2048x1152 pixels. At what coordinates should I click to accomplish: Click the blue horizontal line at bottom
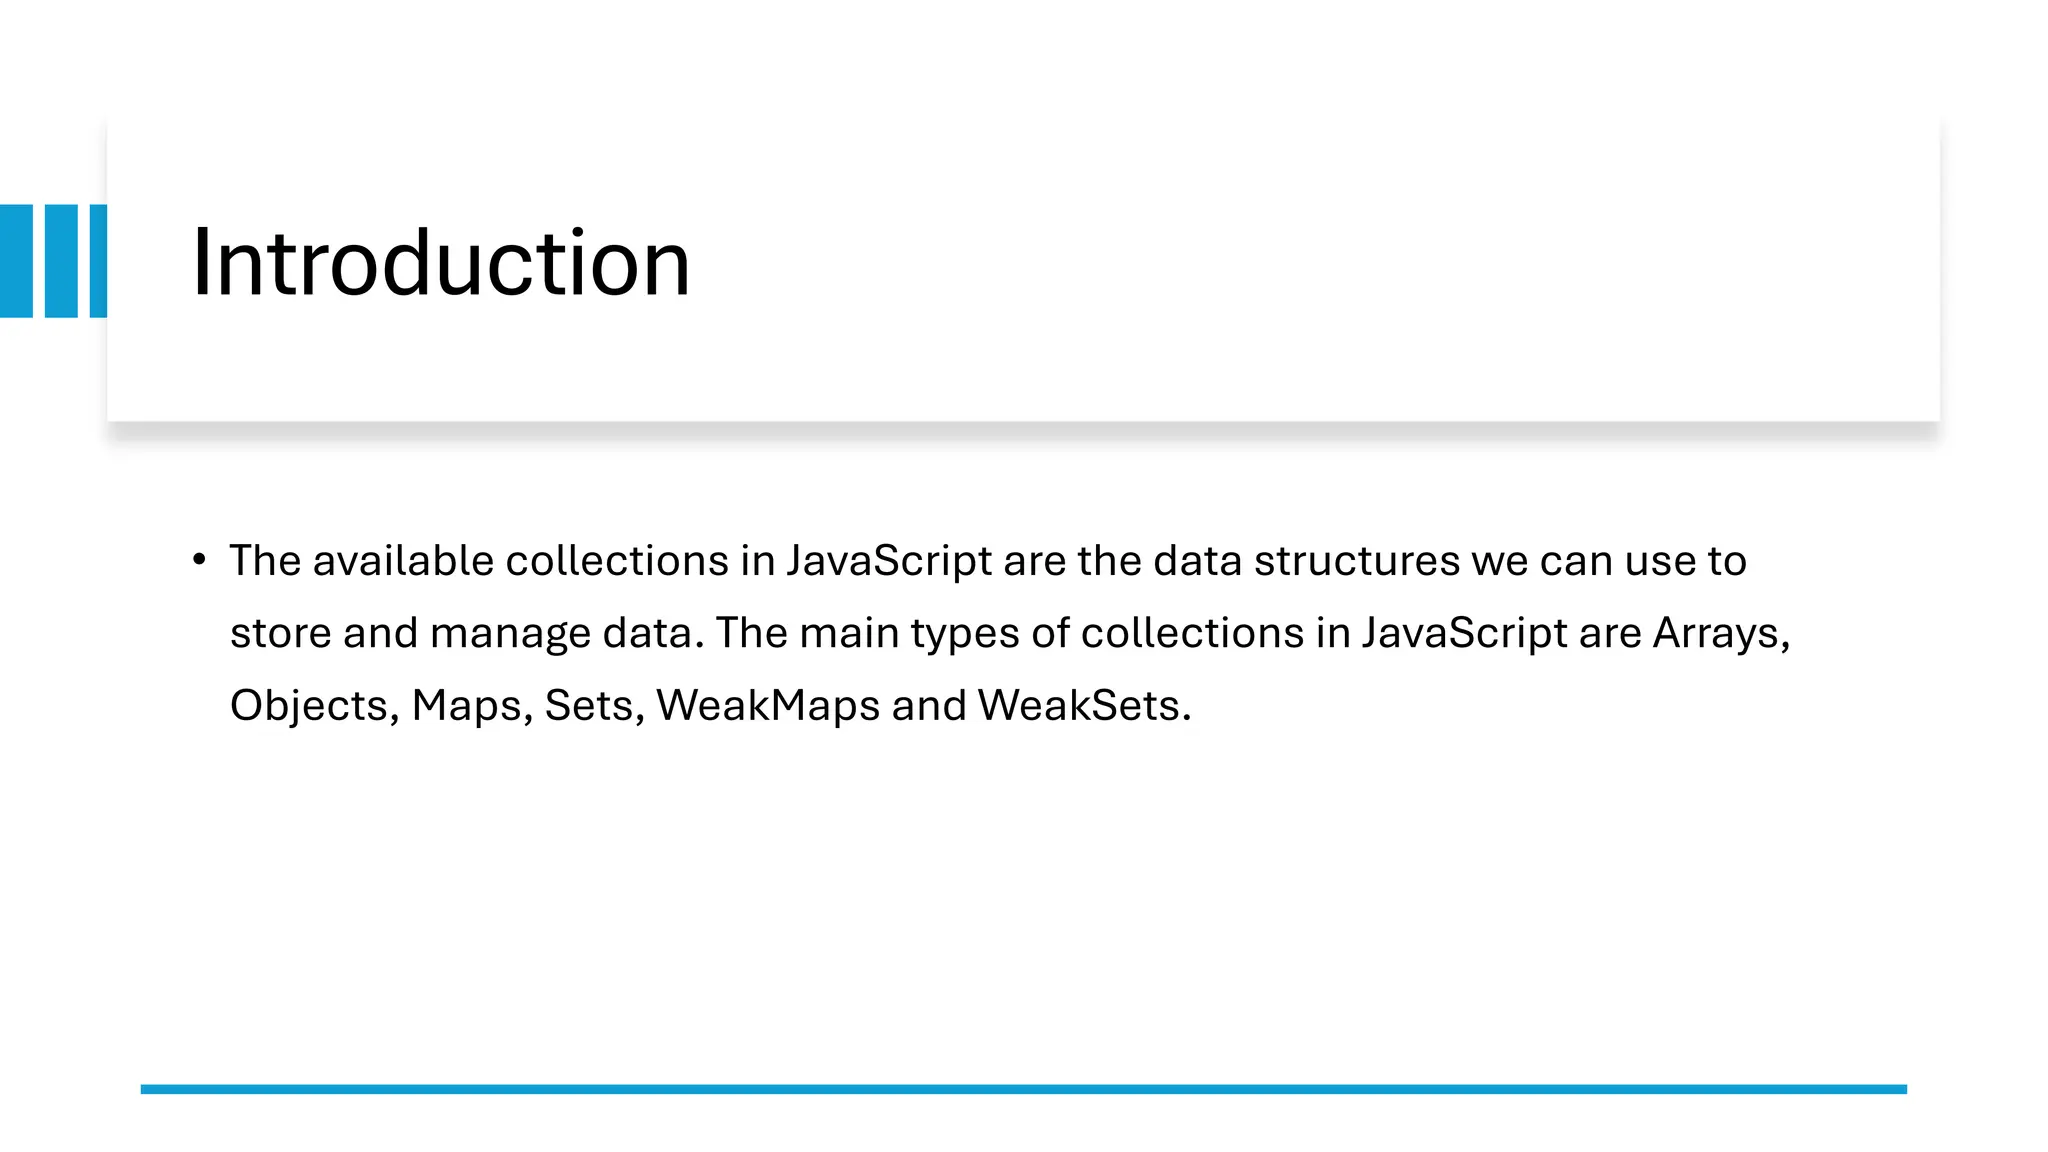(x=1023, y=1089)
